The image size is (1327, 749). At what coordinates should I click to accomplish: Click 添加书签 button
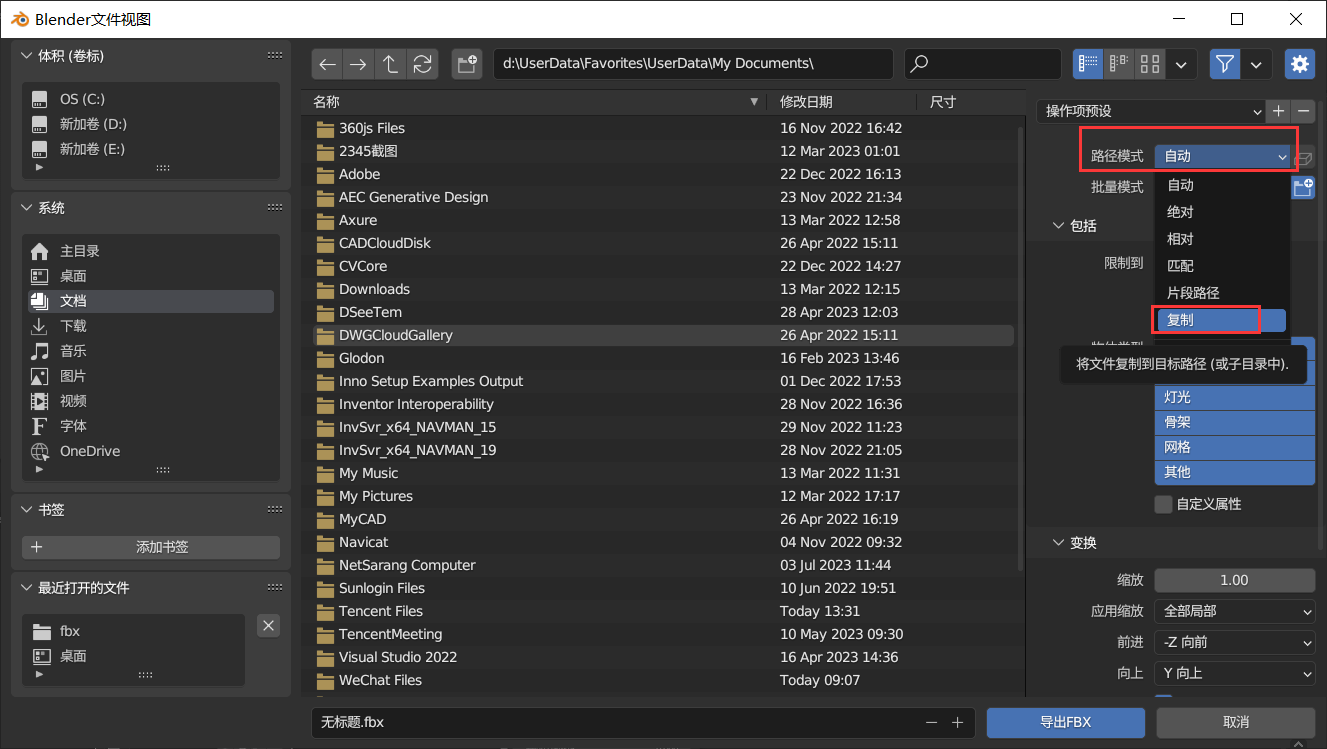[x=151, y=547]
